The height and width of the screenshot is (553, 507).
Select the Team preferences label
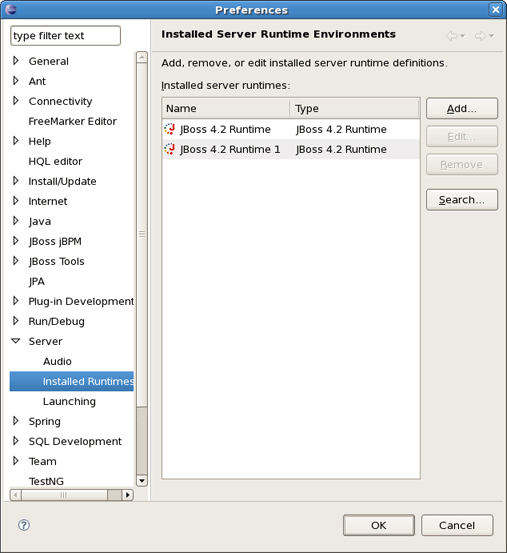[x=42, y=461]
